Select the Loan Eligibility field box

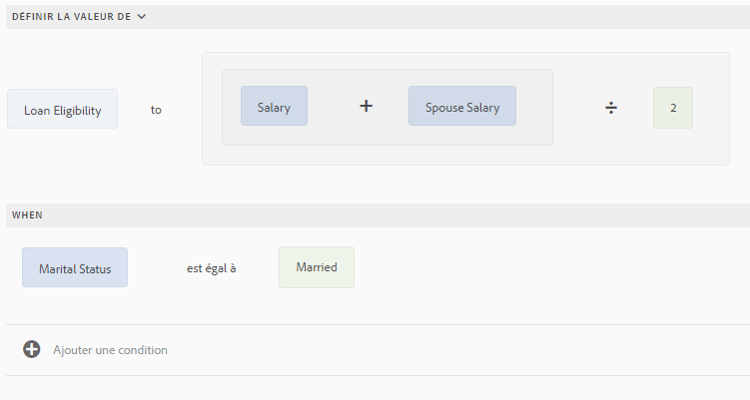click(x=62, y=110)
